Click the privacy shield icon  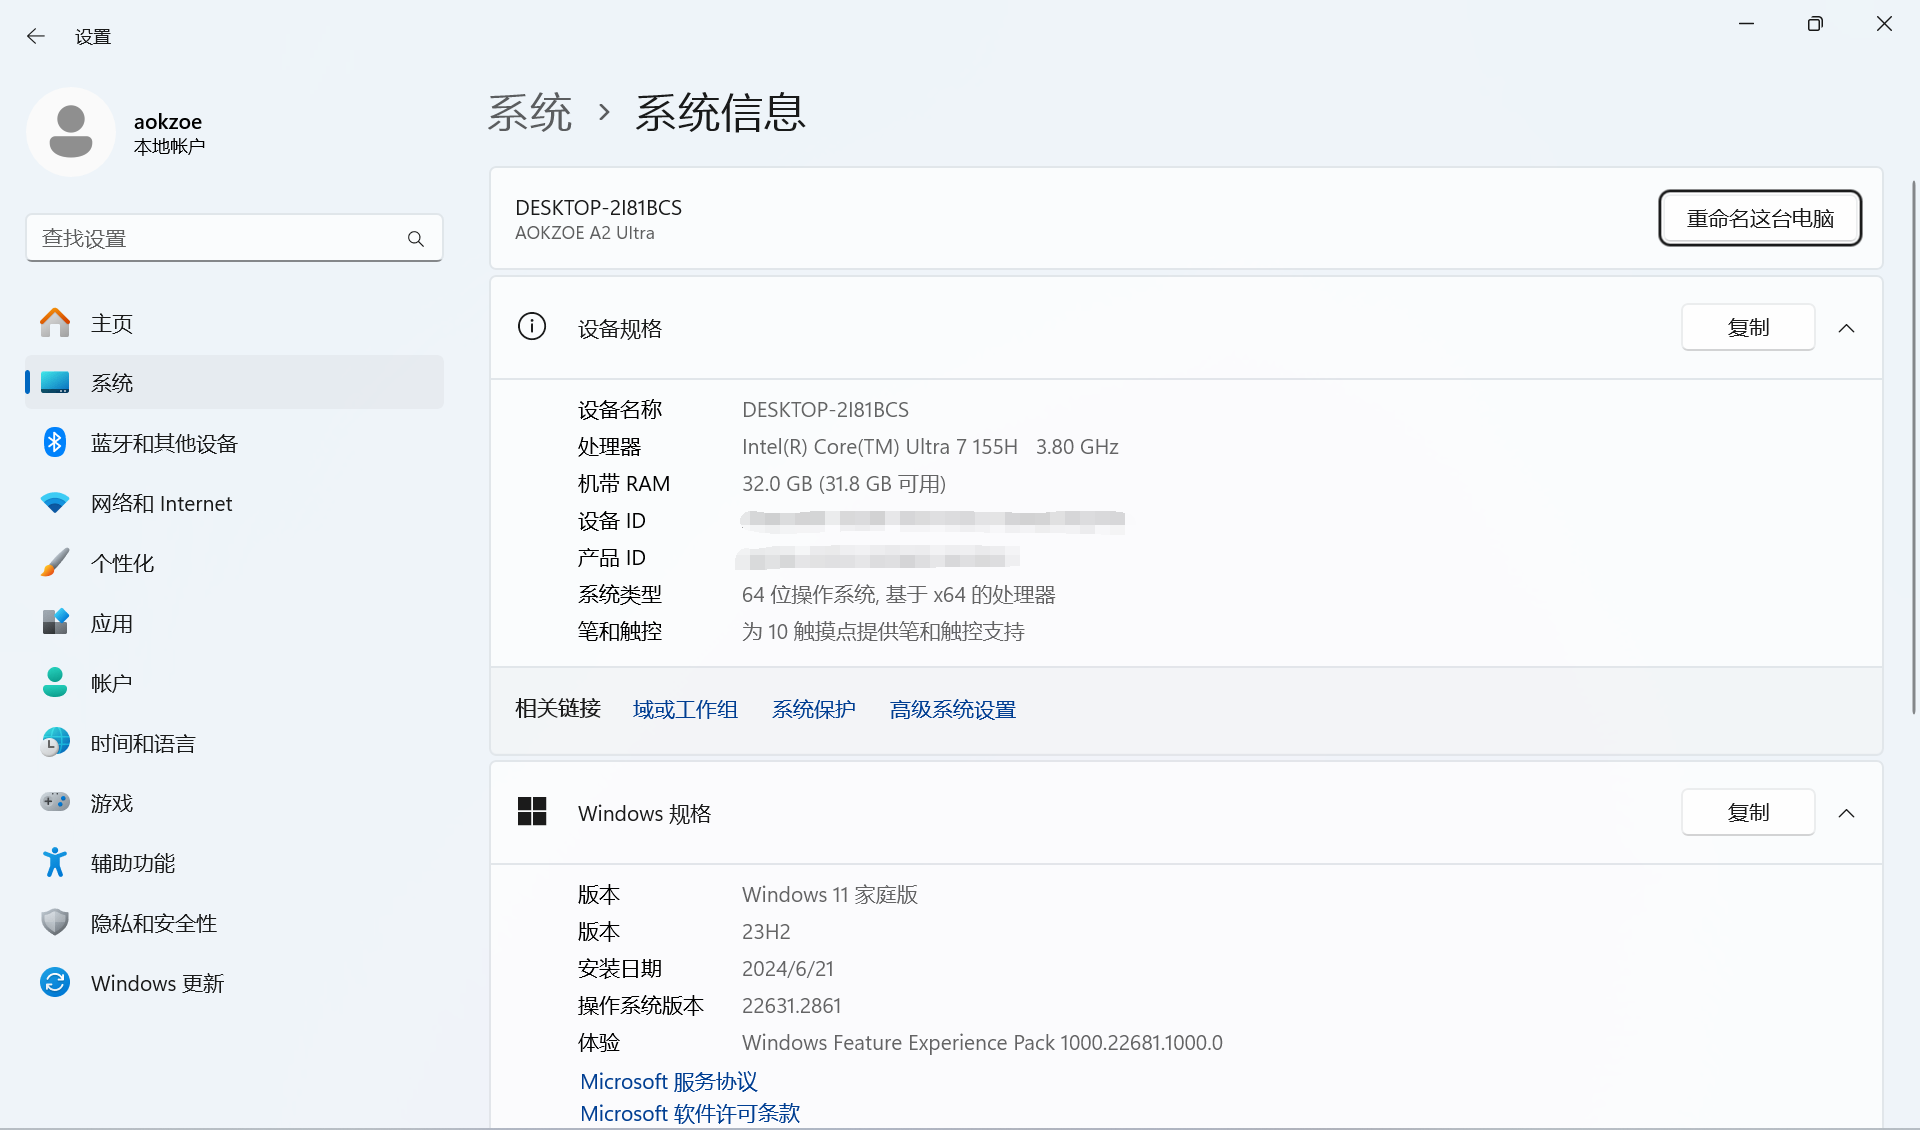click(55, 922)
